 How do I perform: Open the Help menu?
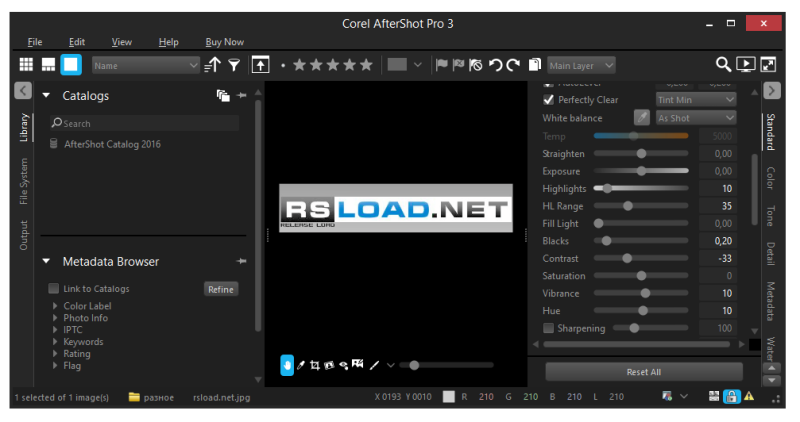[x=168, y=42]
